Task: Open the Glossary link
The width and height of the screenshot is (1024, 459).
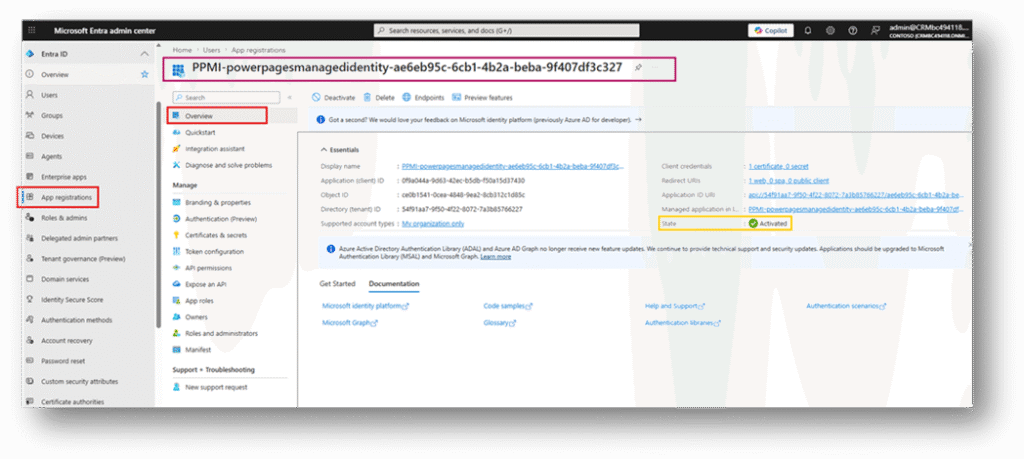Action: coord(500,323)
